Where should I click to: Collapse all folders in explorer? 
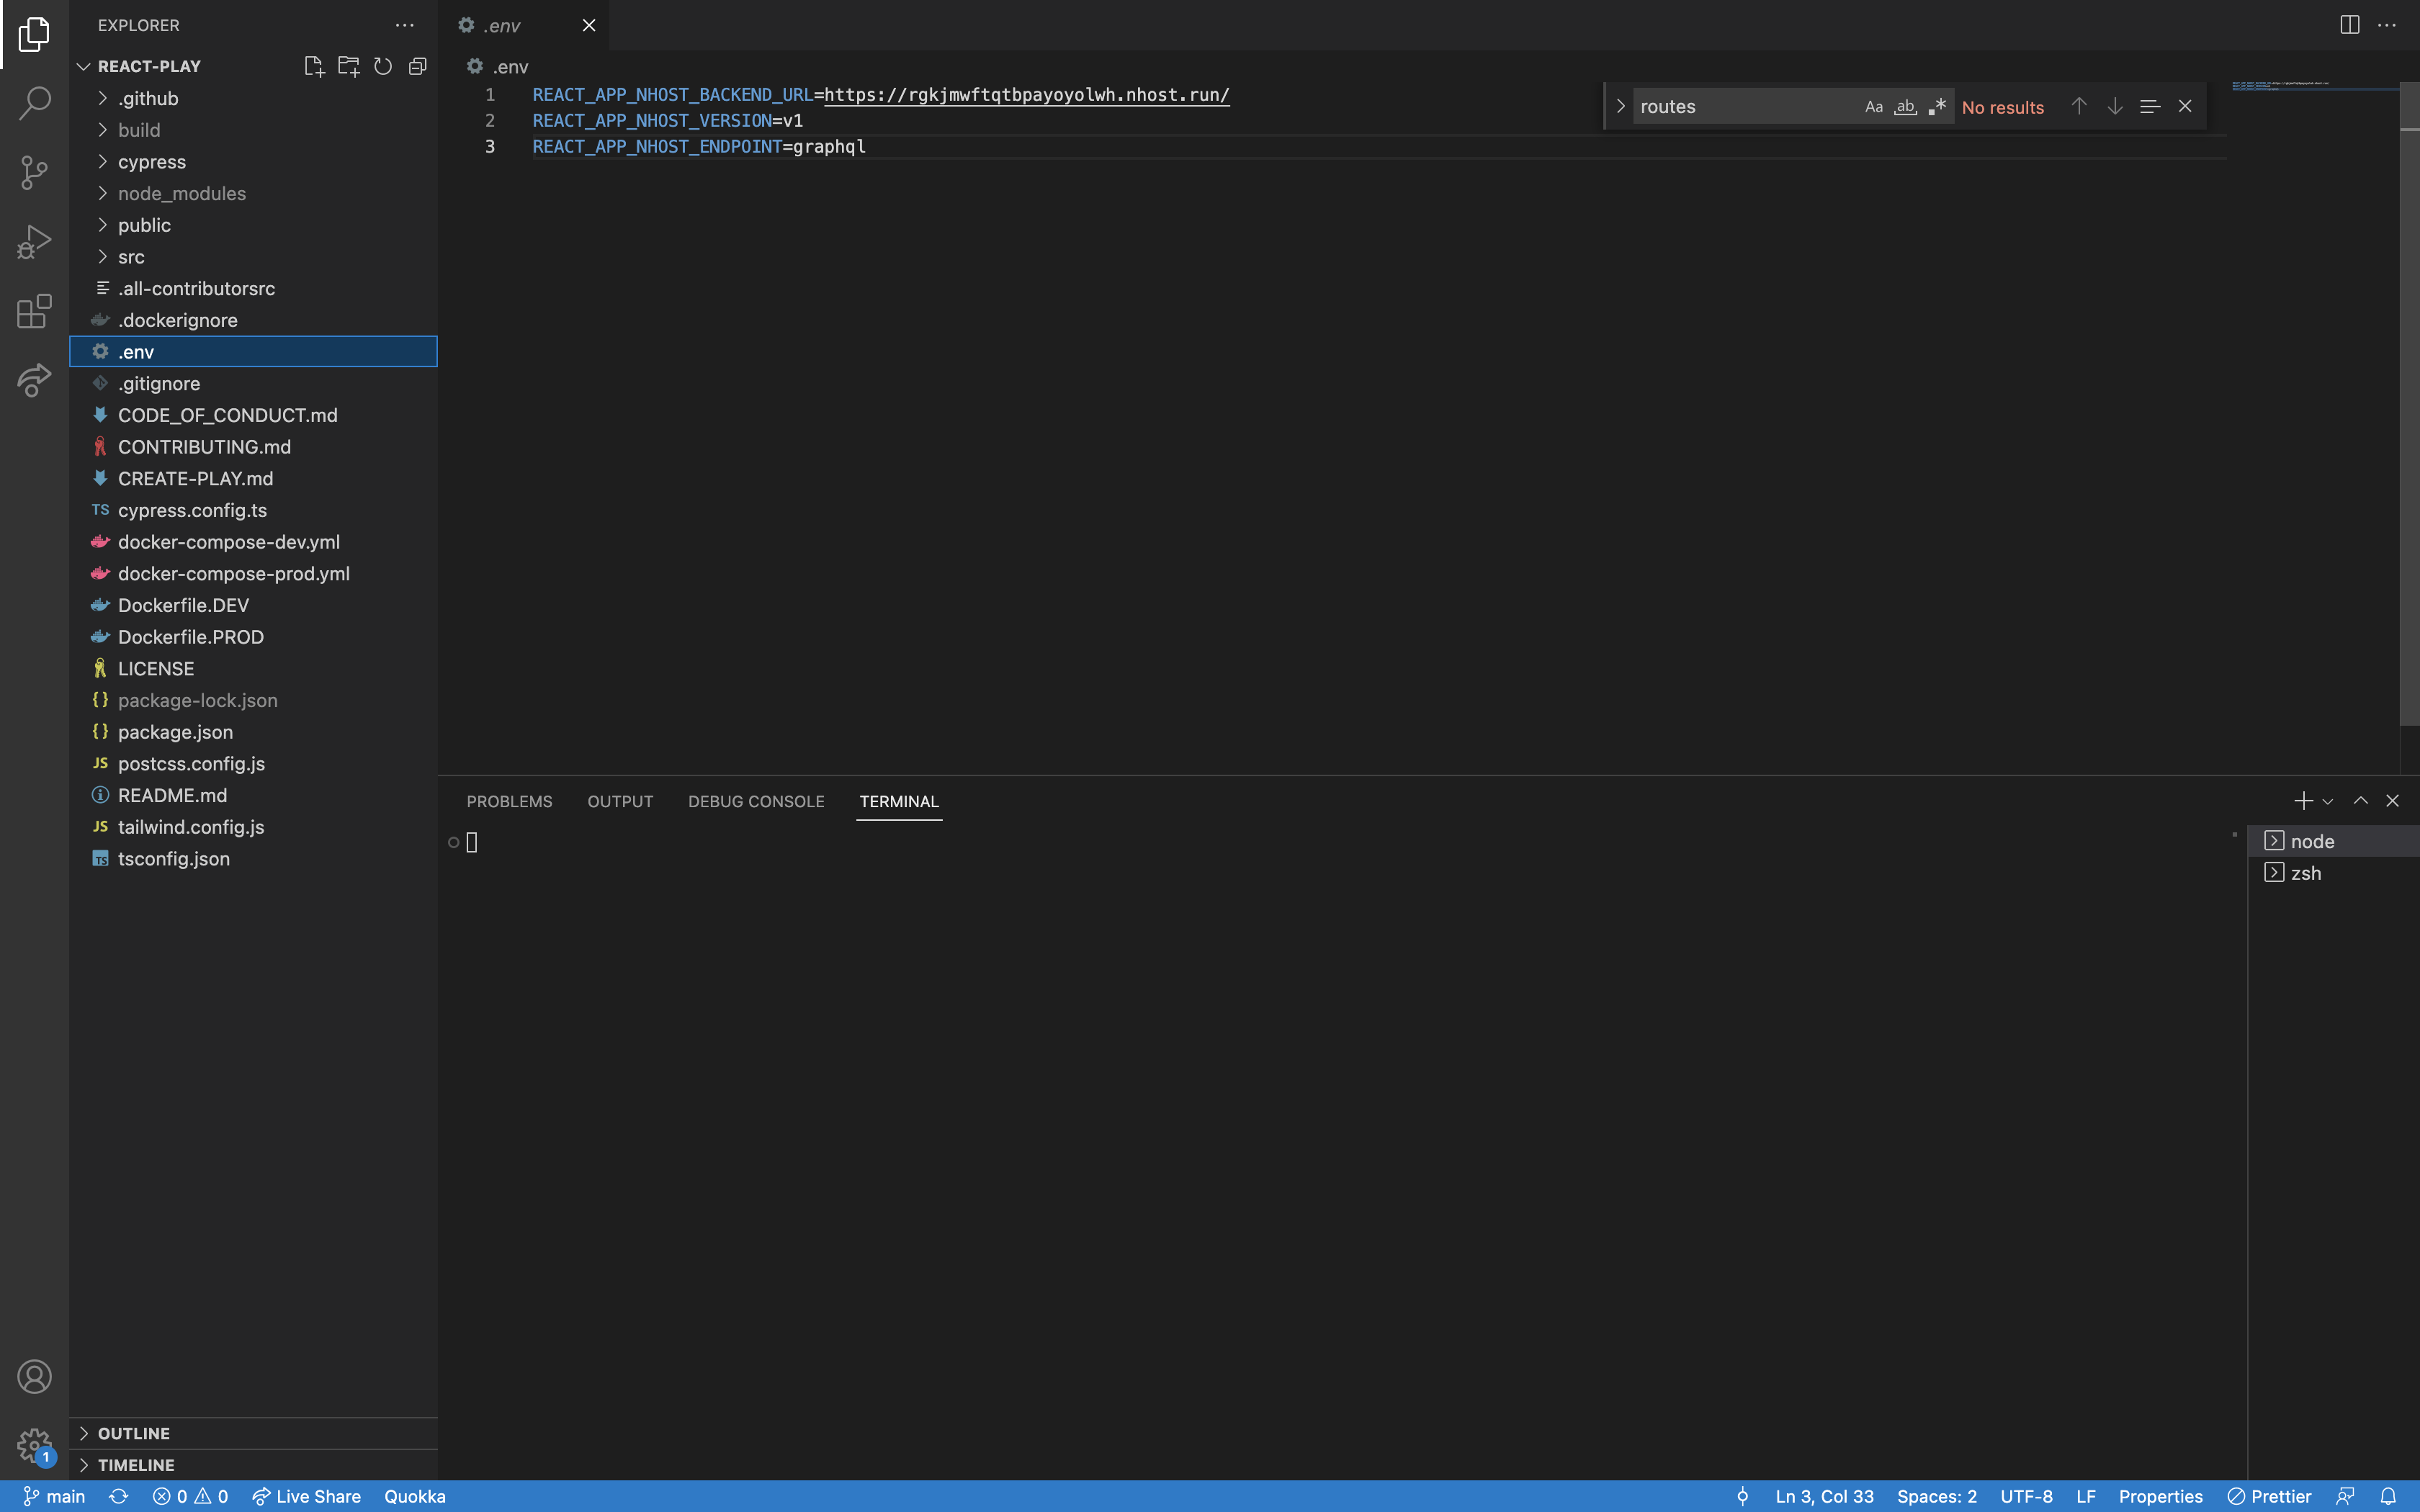pyautogui.click(x=418, y=66)
